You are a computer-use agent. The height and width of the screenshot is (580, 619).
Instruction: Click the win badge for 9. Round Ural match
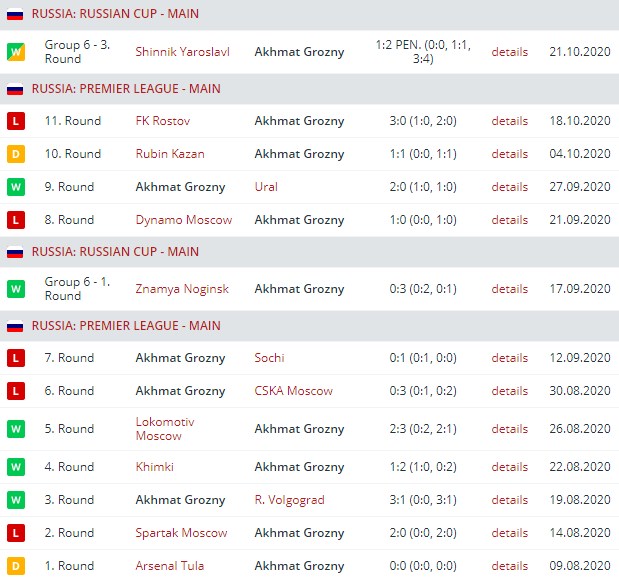click(x=16, y=187)
